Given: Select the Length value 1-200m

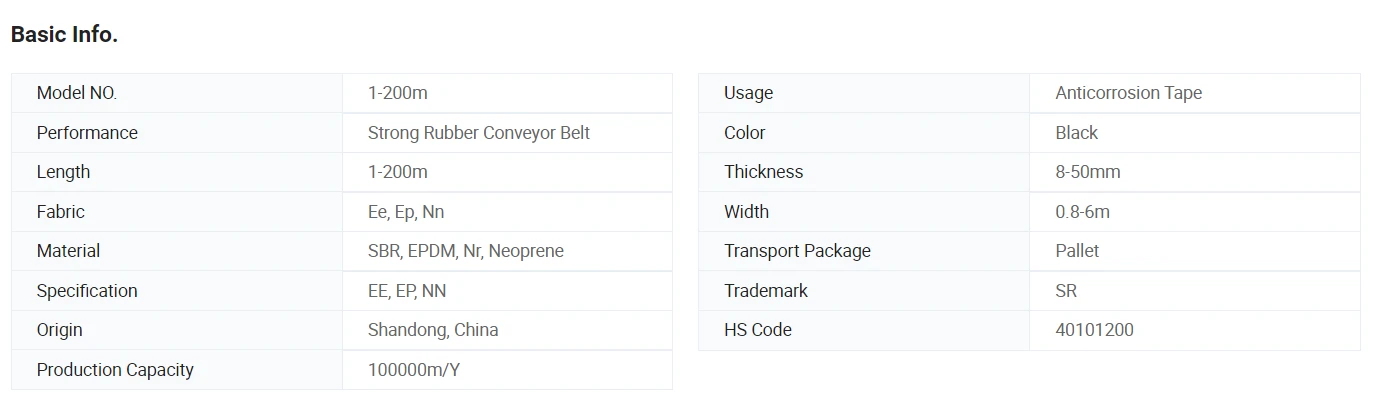Looking at the screenshot, I should click(398, 172).
